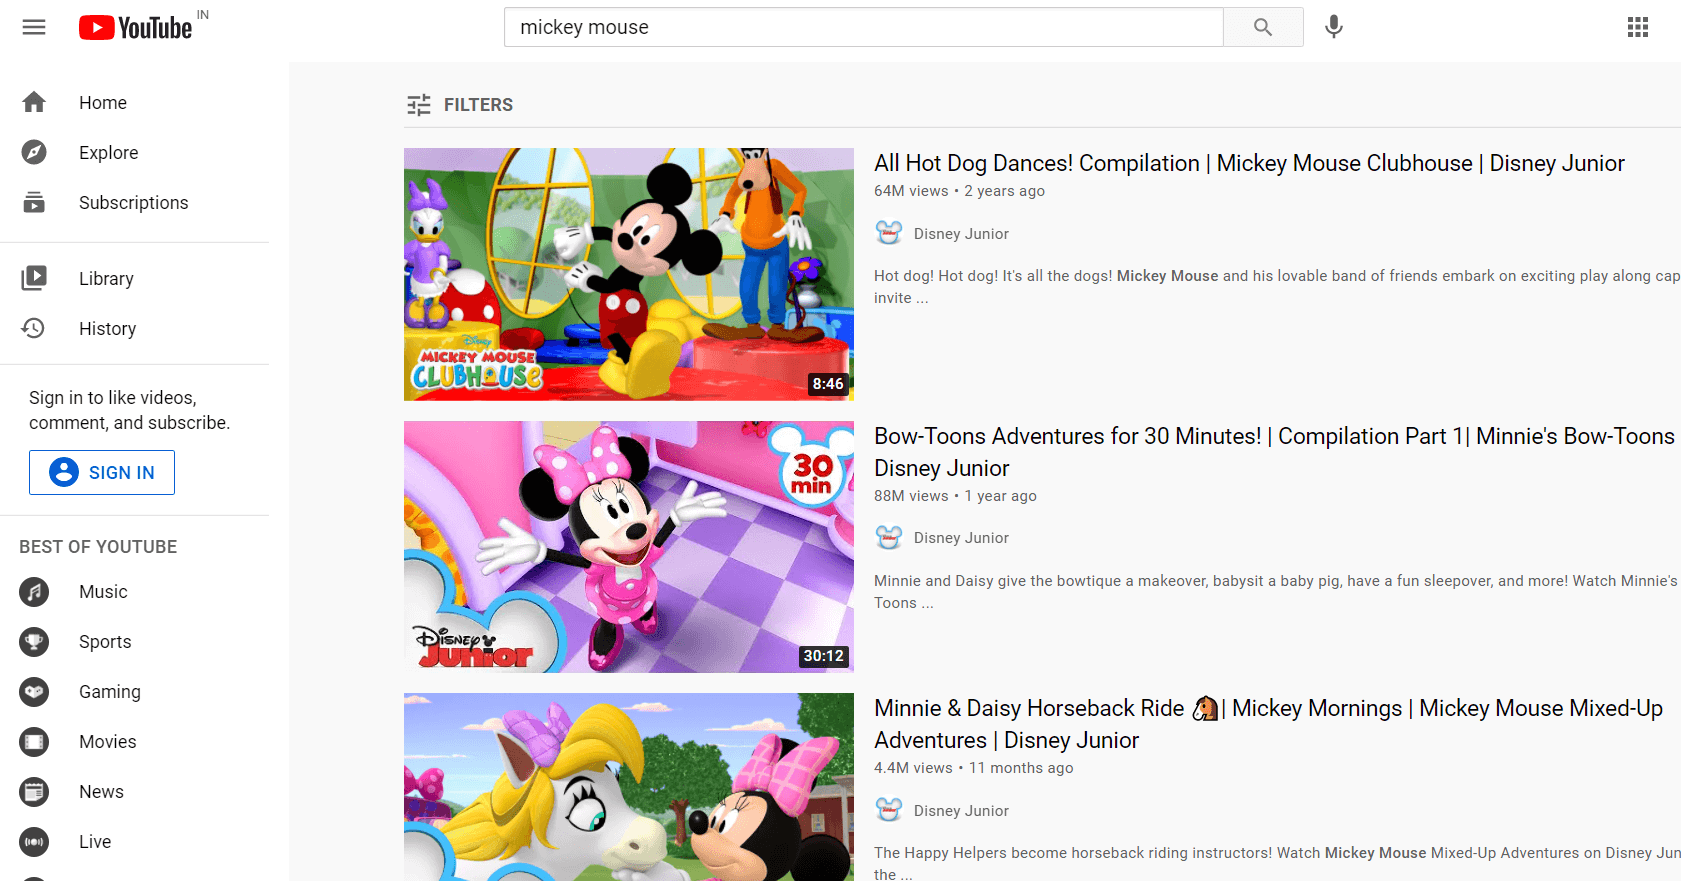Click the 'Minnie and Daisy give' description

tap(1277, 592)
